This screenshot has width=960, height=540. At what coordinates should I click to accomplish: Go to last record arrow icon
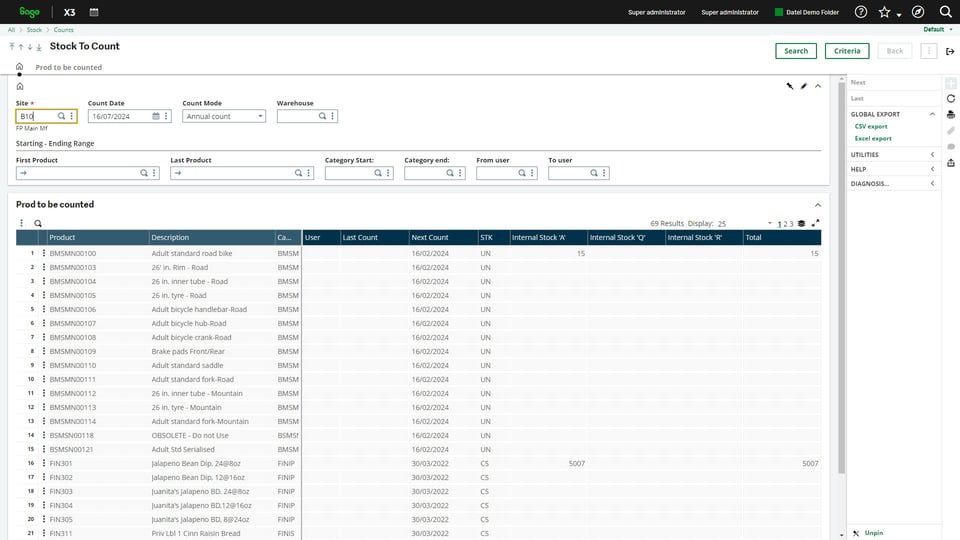pos(39,47)
